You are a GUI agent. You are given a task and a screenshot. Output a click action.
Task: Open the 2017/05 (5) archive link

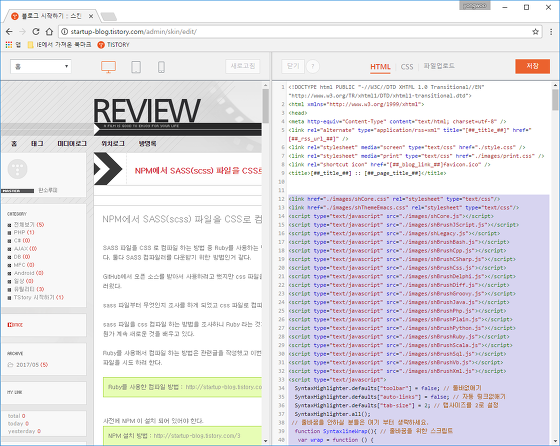(32, 365)
